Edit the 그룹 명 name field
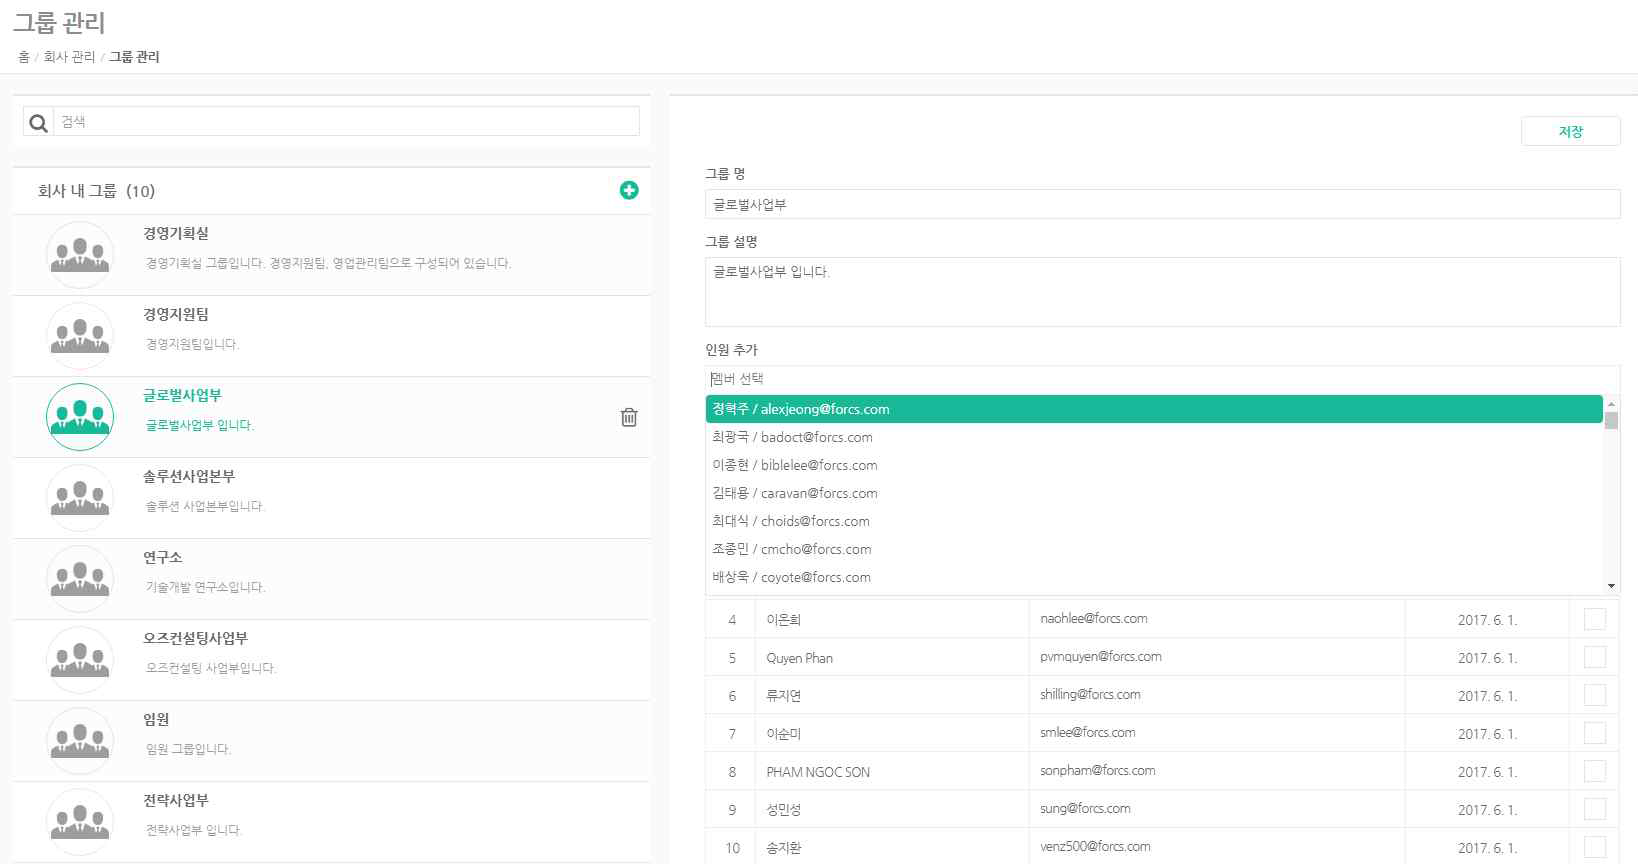The image size is (1638, 864). point(1162,204)
